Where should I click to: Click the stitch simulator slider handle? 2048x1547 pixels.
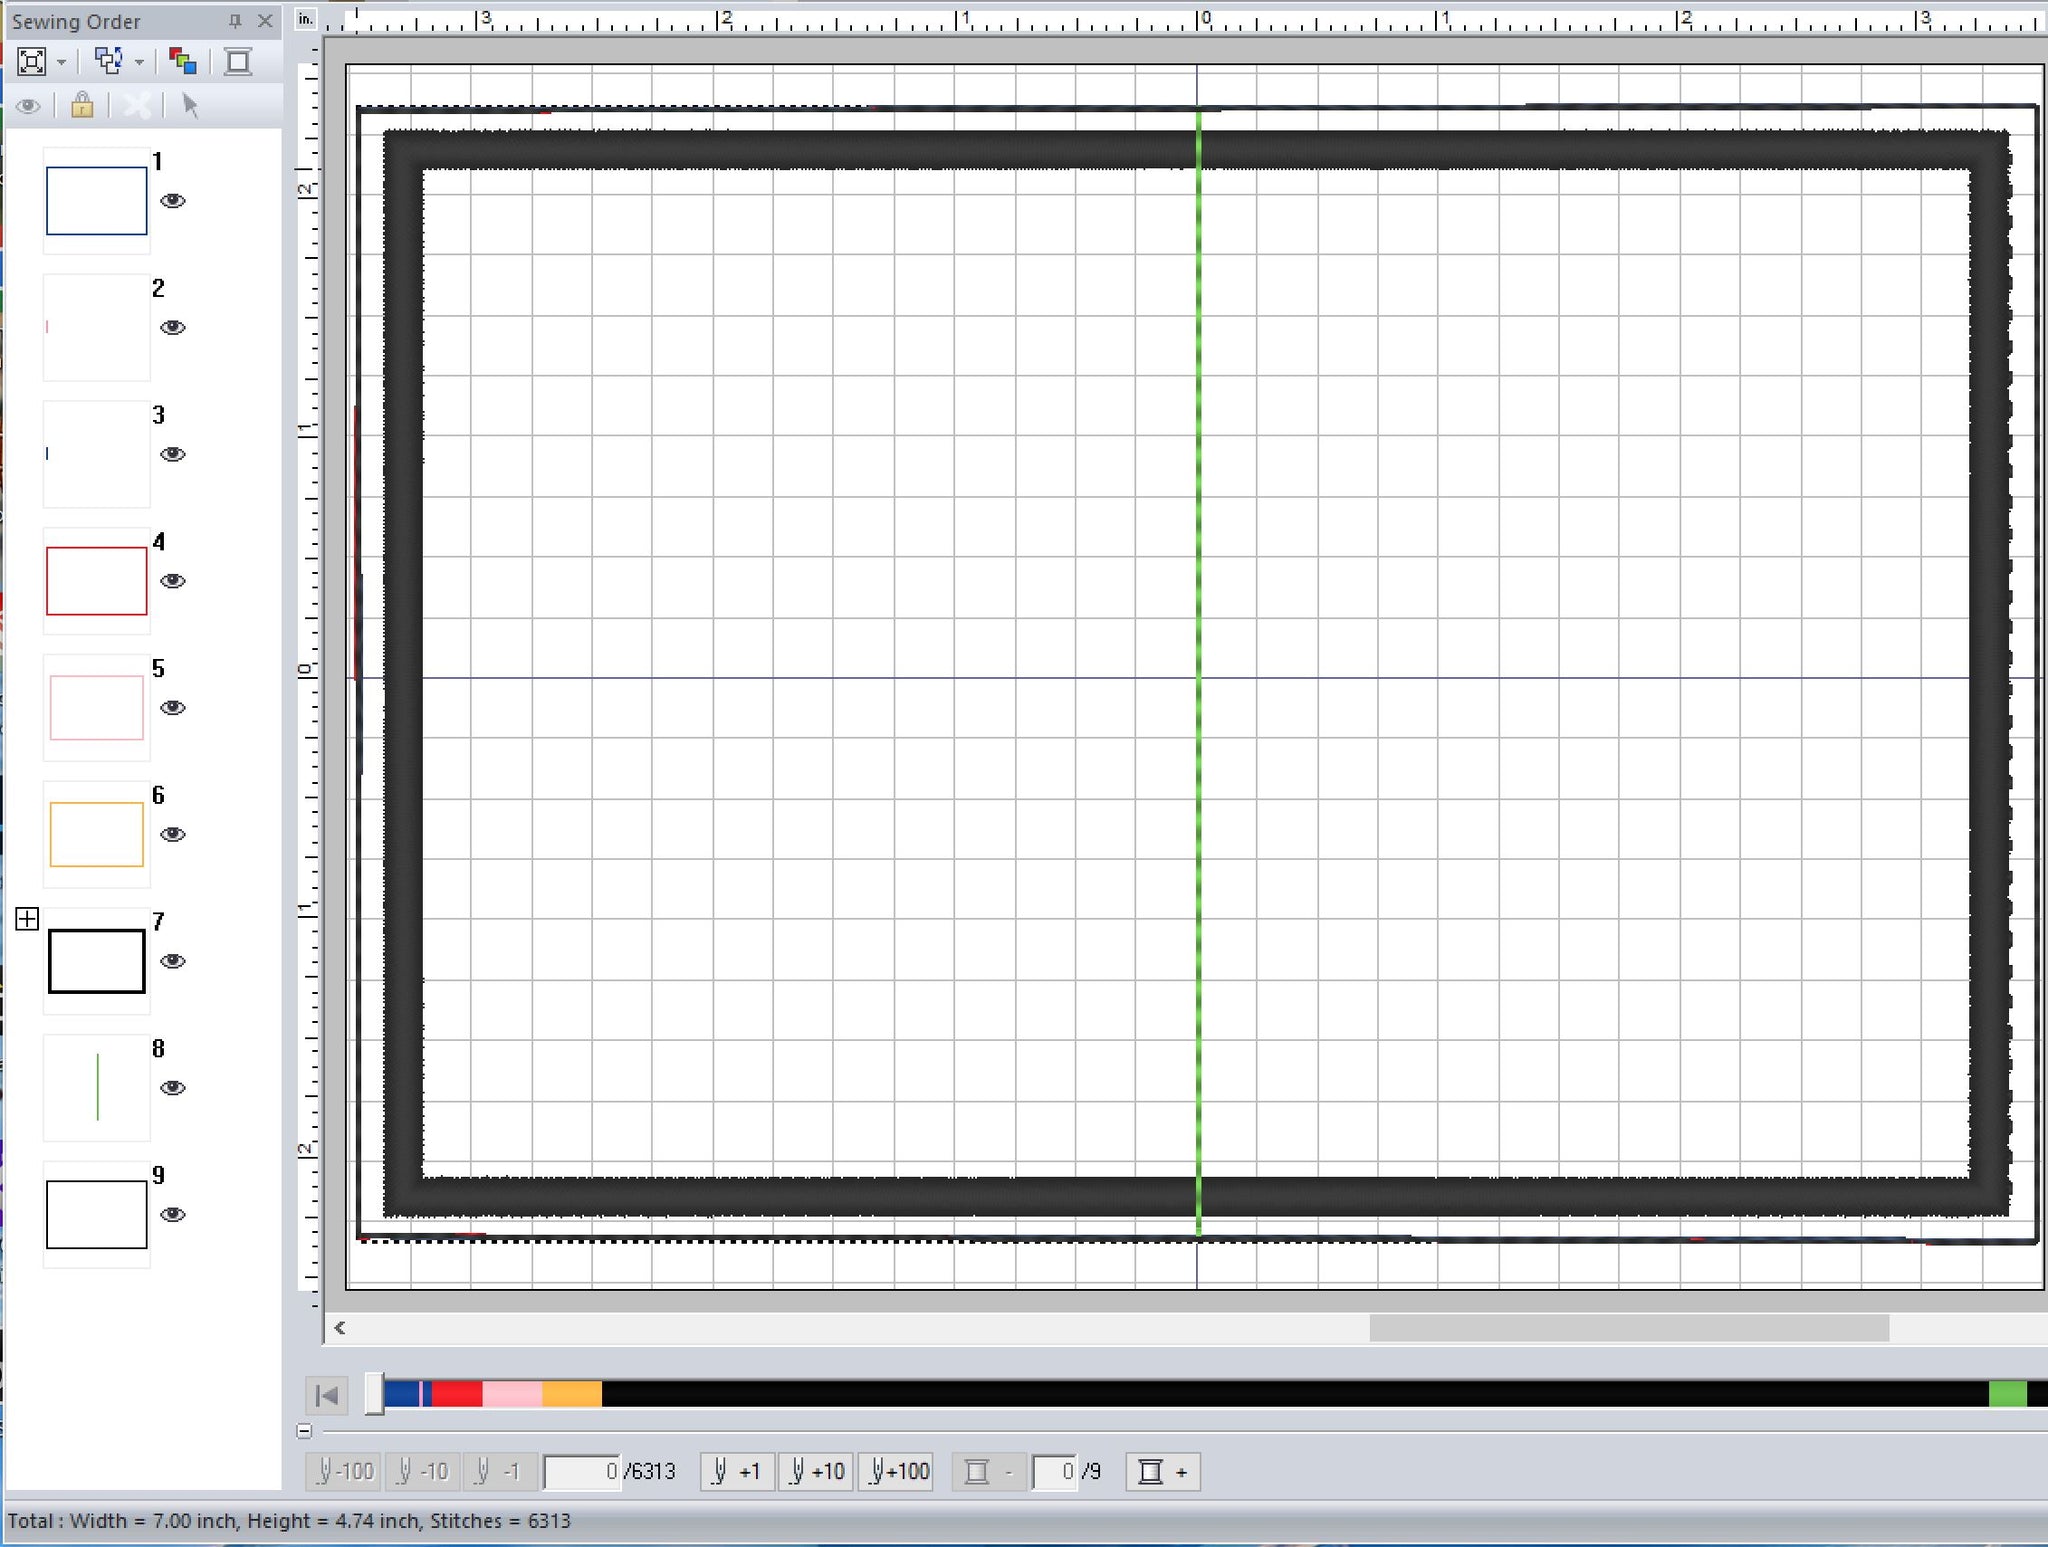pos(374,1394)
